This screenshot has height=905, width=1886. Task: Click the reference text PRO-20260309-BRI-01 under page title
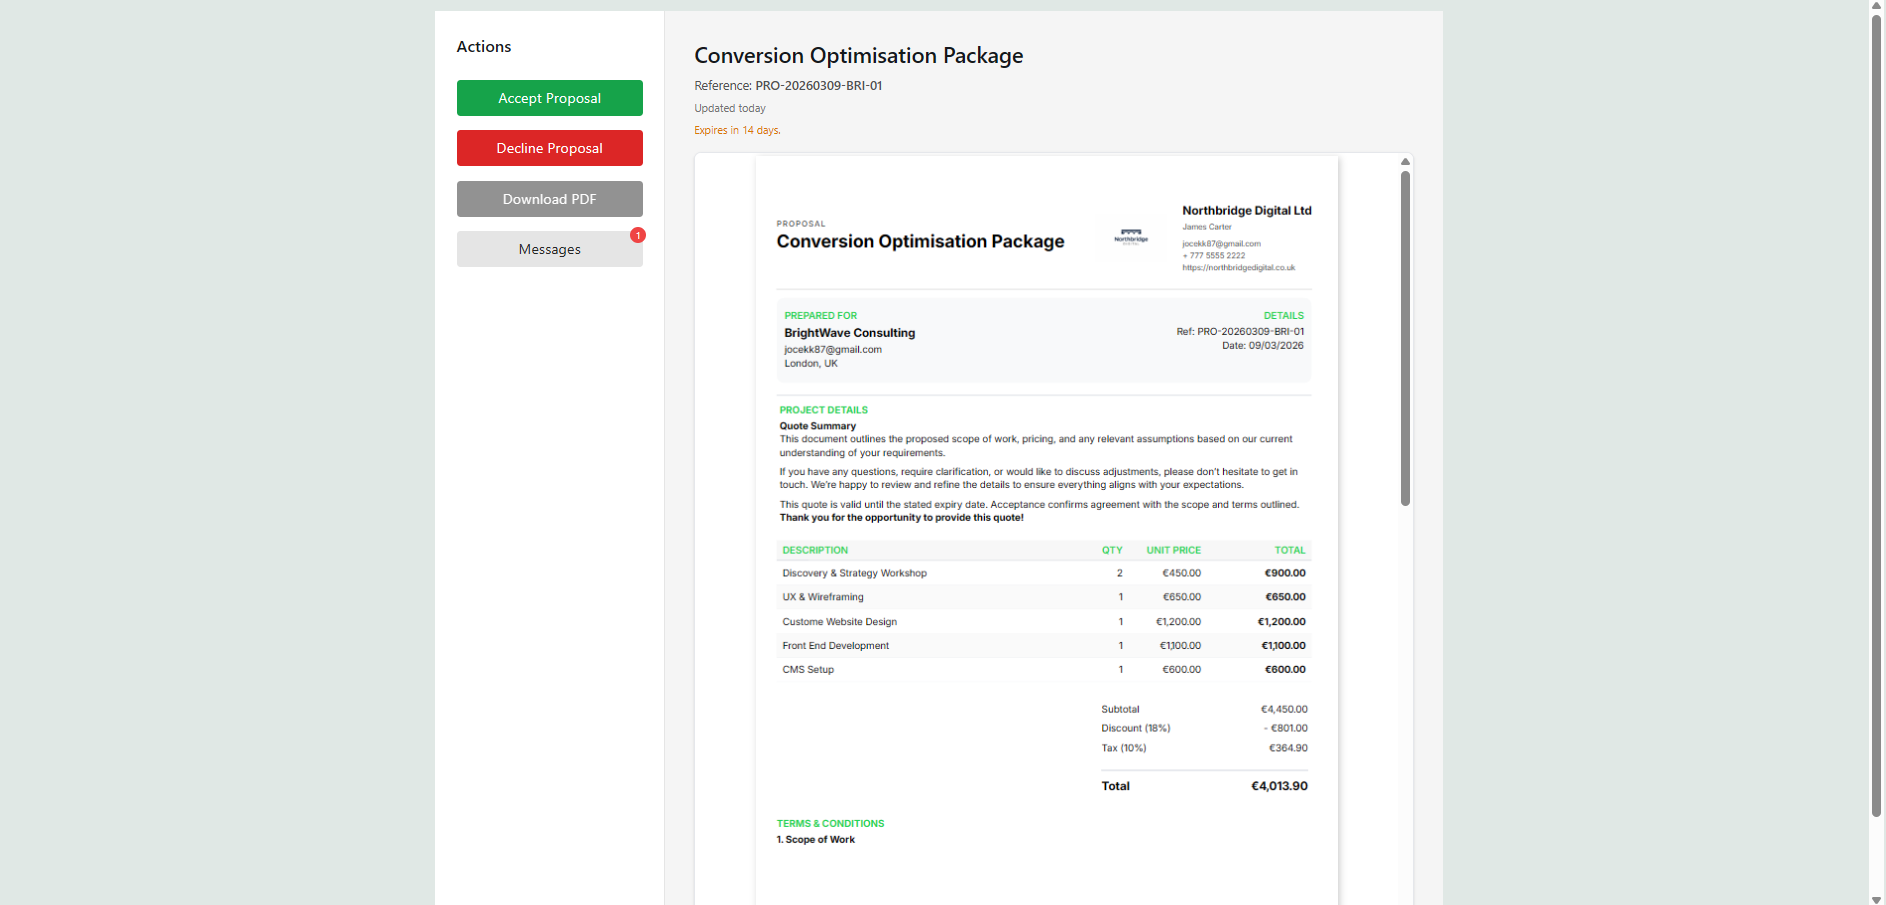pos(818,86)
